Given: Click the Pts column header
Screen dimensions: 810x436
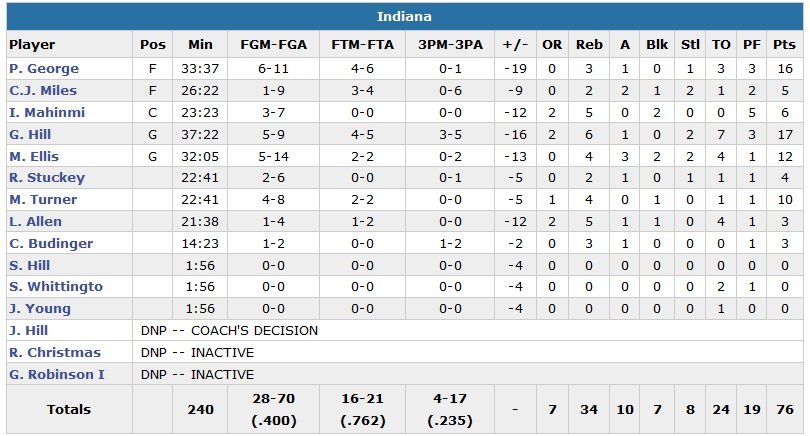Looking at the screenshot, I should point(783,44).
